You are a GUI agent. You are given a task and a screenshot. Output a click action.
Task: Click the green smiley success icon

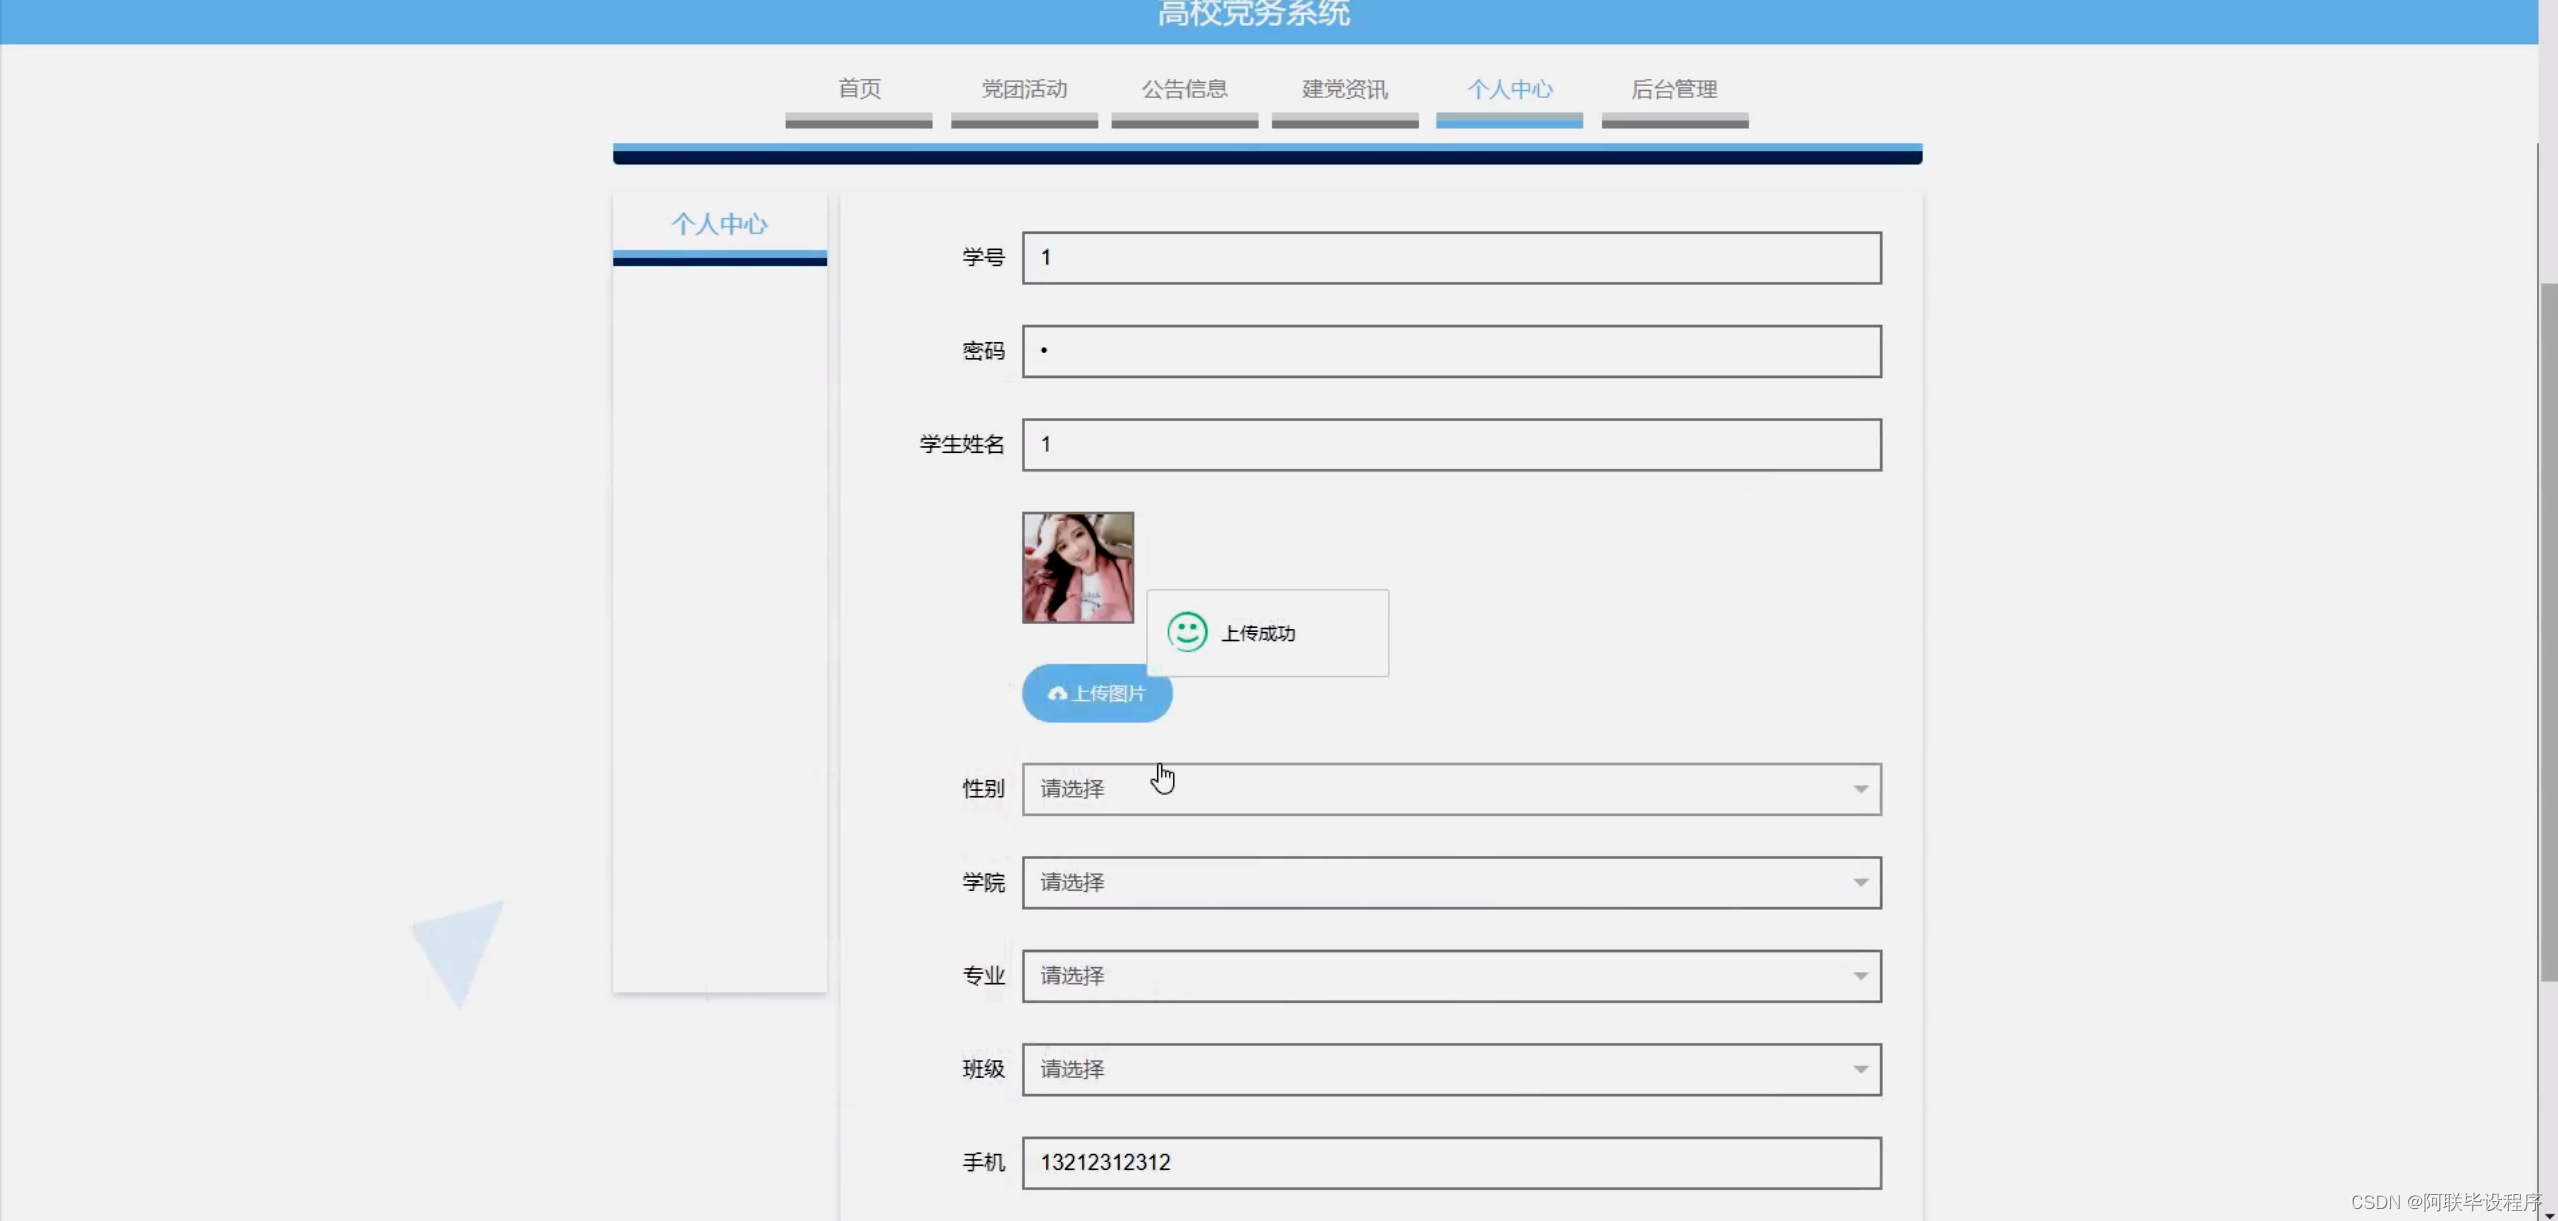click(1187, 632)
